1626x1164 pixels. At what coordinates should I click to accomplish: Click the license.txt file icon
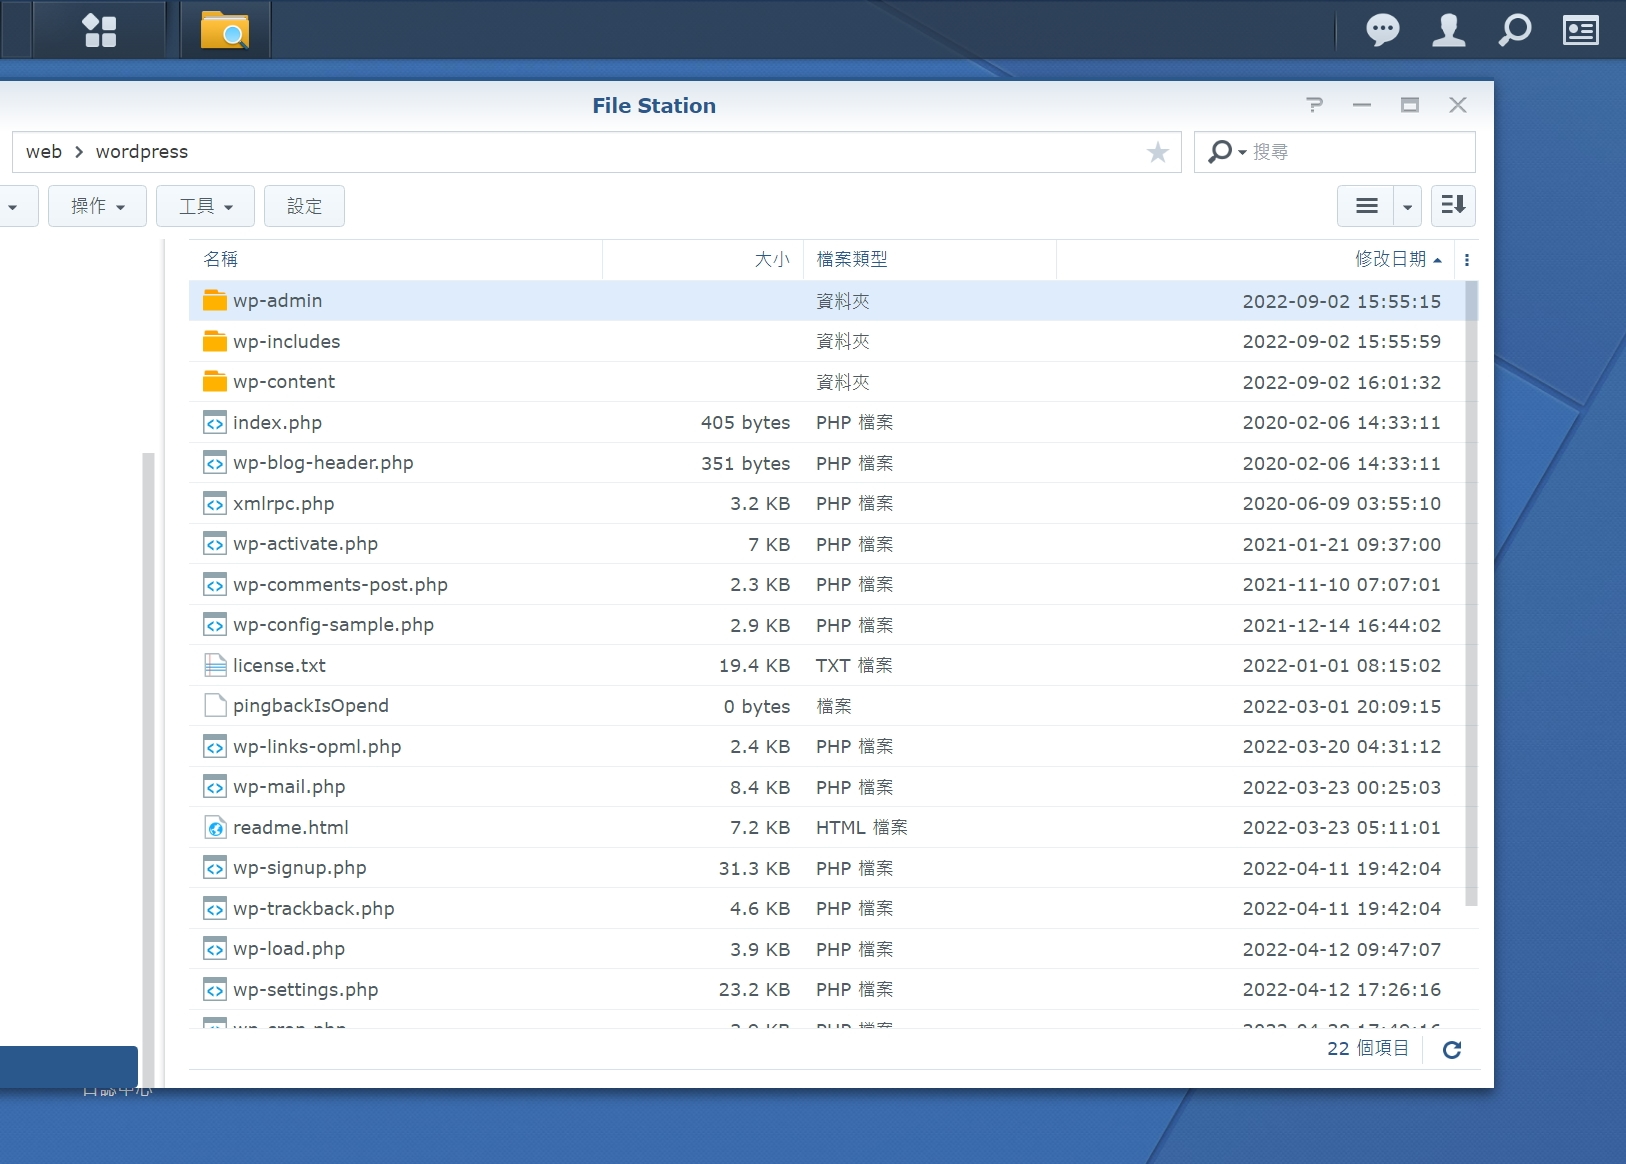click(x=215, y=665)
